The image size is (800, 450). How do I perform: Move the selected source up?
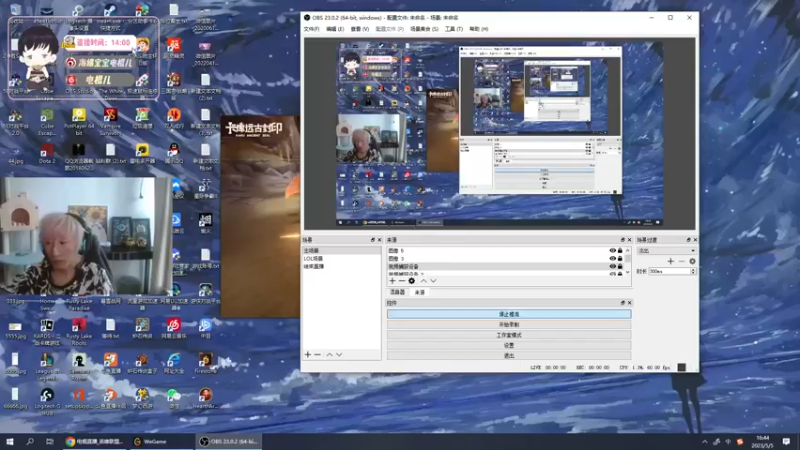(423, 281)
